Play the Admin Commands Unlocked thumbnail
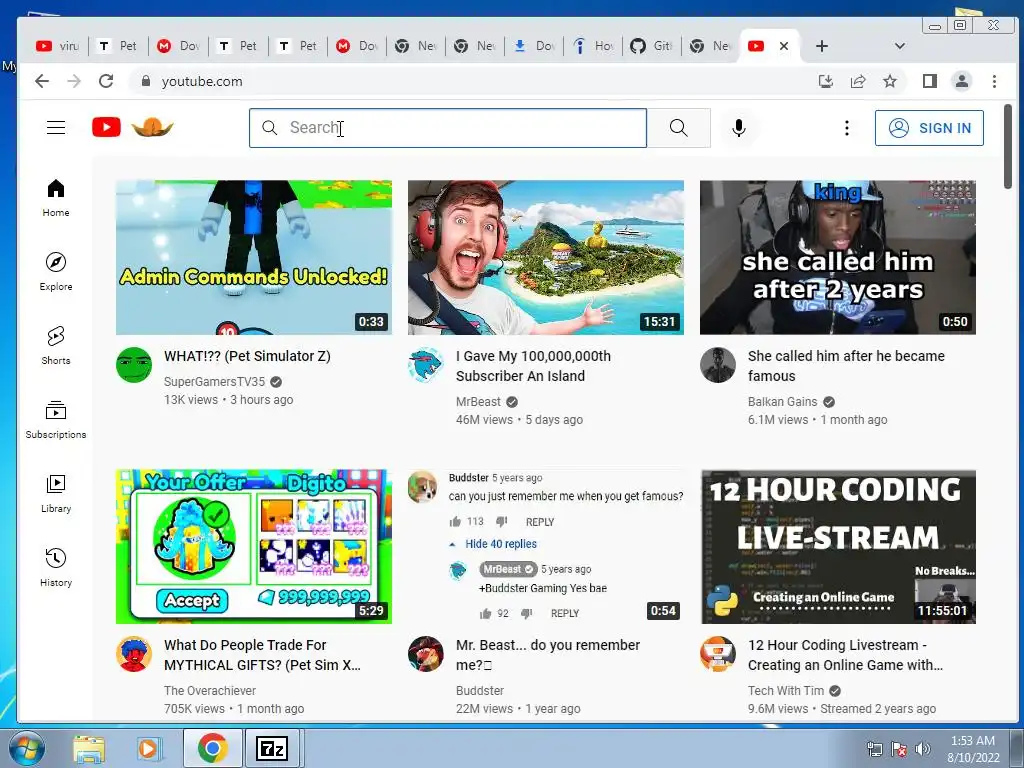The height and width of the screenshot is (768, 1024). coord(254,257)
